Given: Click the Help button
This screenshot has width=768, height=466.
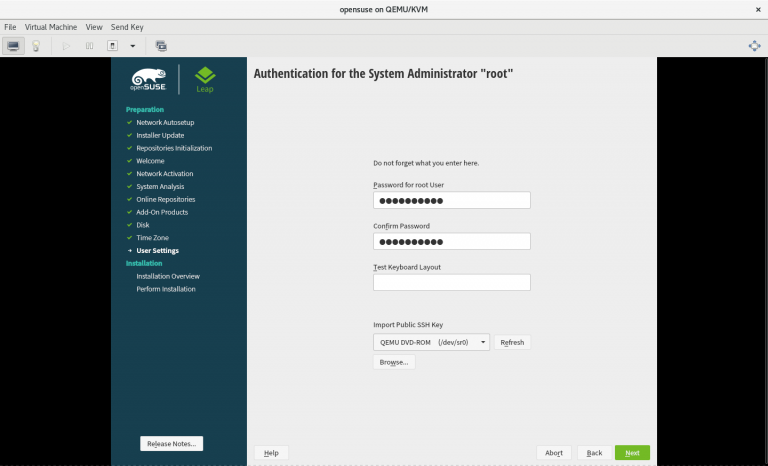Looking at the screenshot, I should [x=271, y=453].
